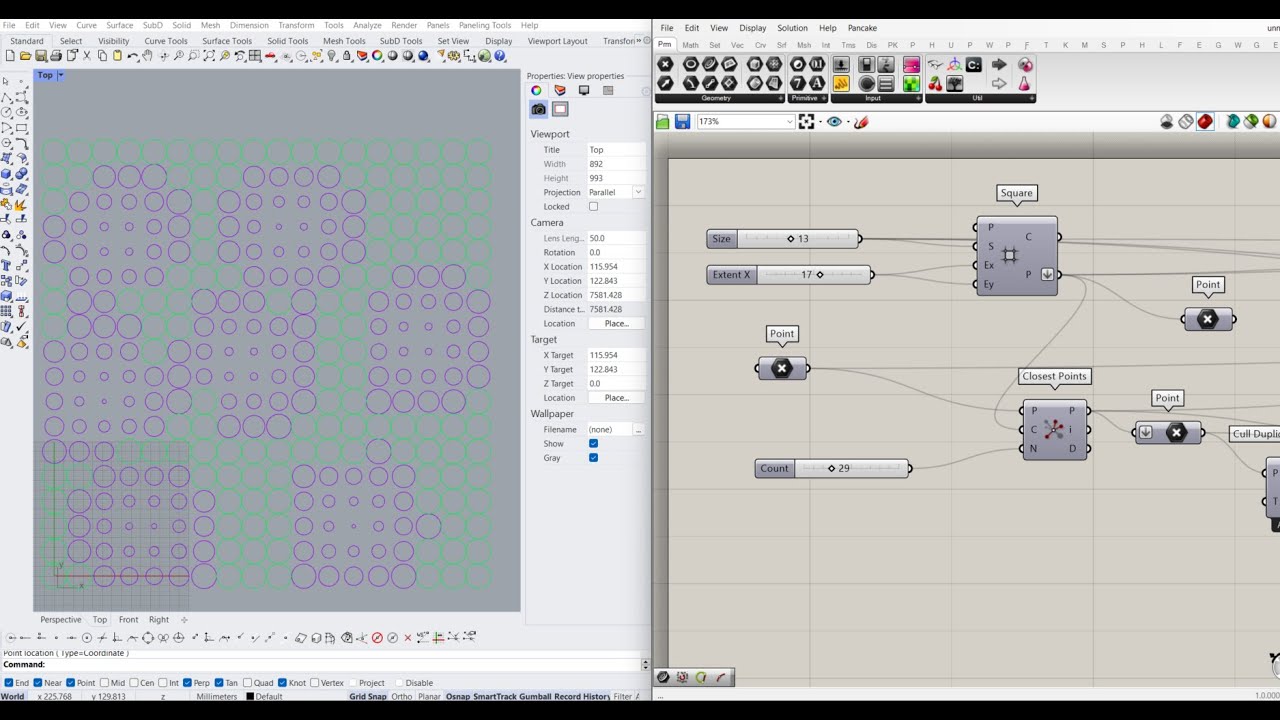Select the red shaded preview mode icon
The image size is (1280, 720).
1205,122
